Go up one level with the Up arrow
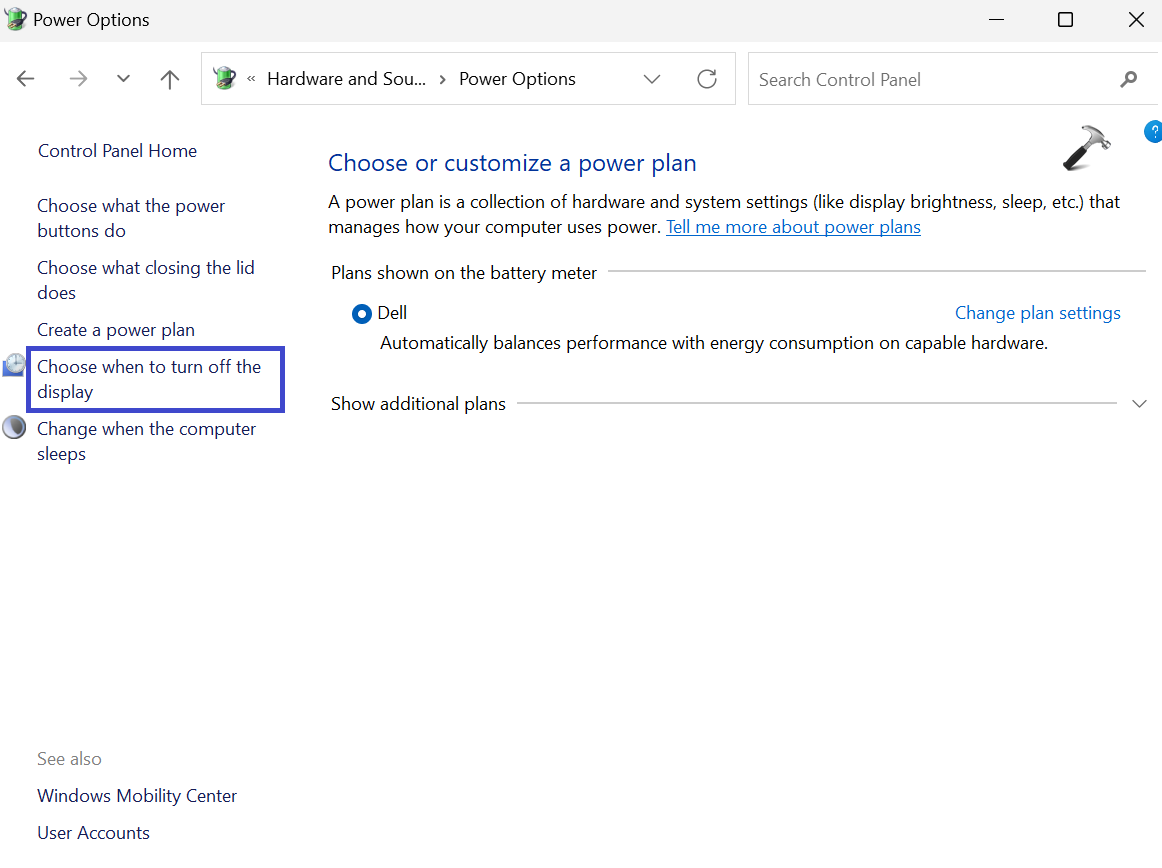 coord(170,79)
